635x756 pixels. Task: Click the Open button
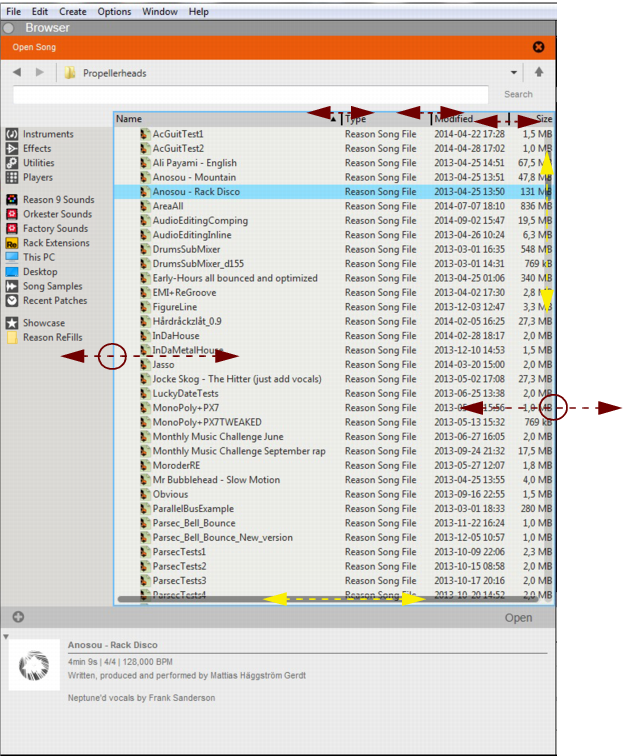click(518, 618)
